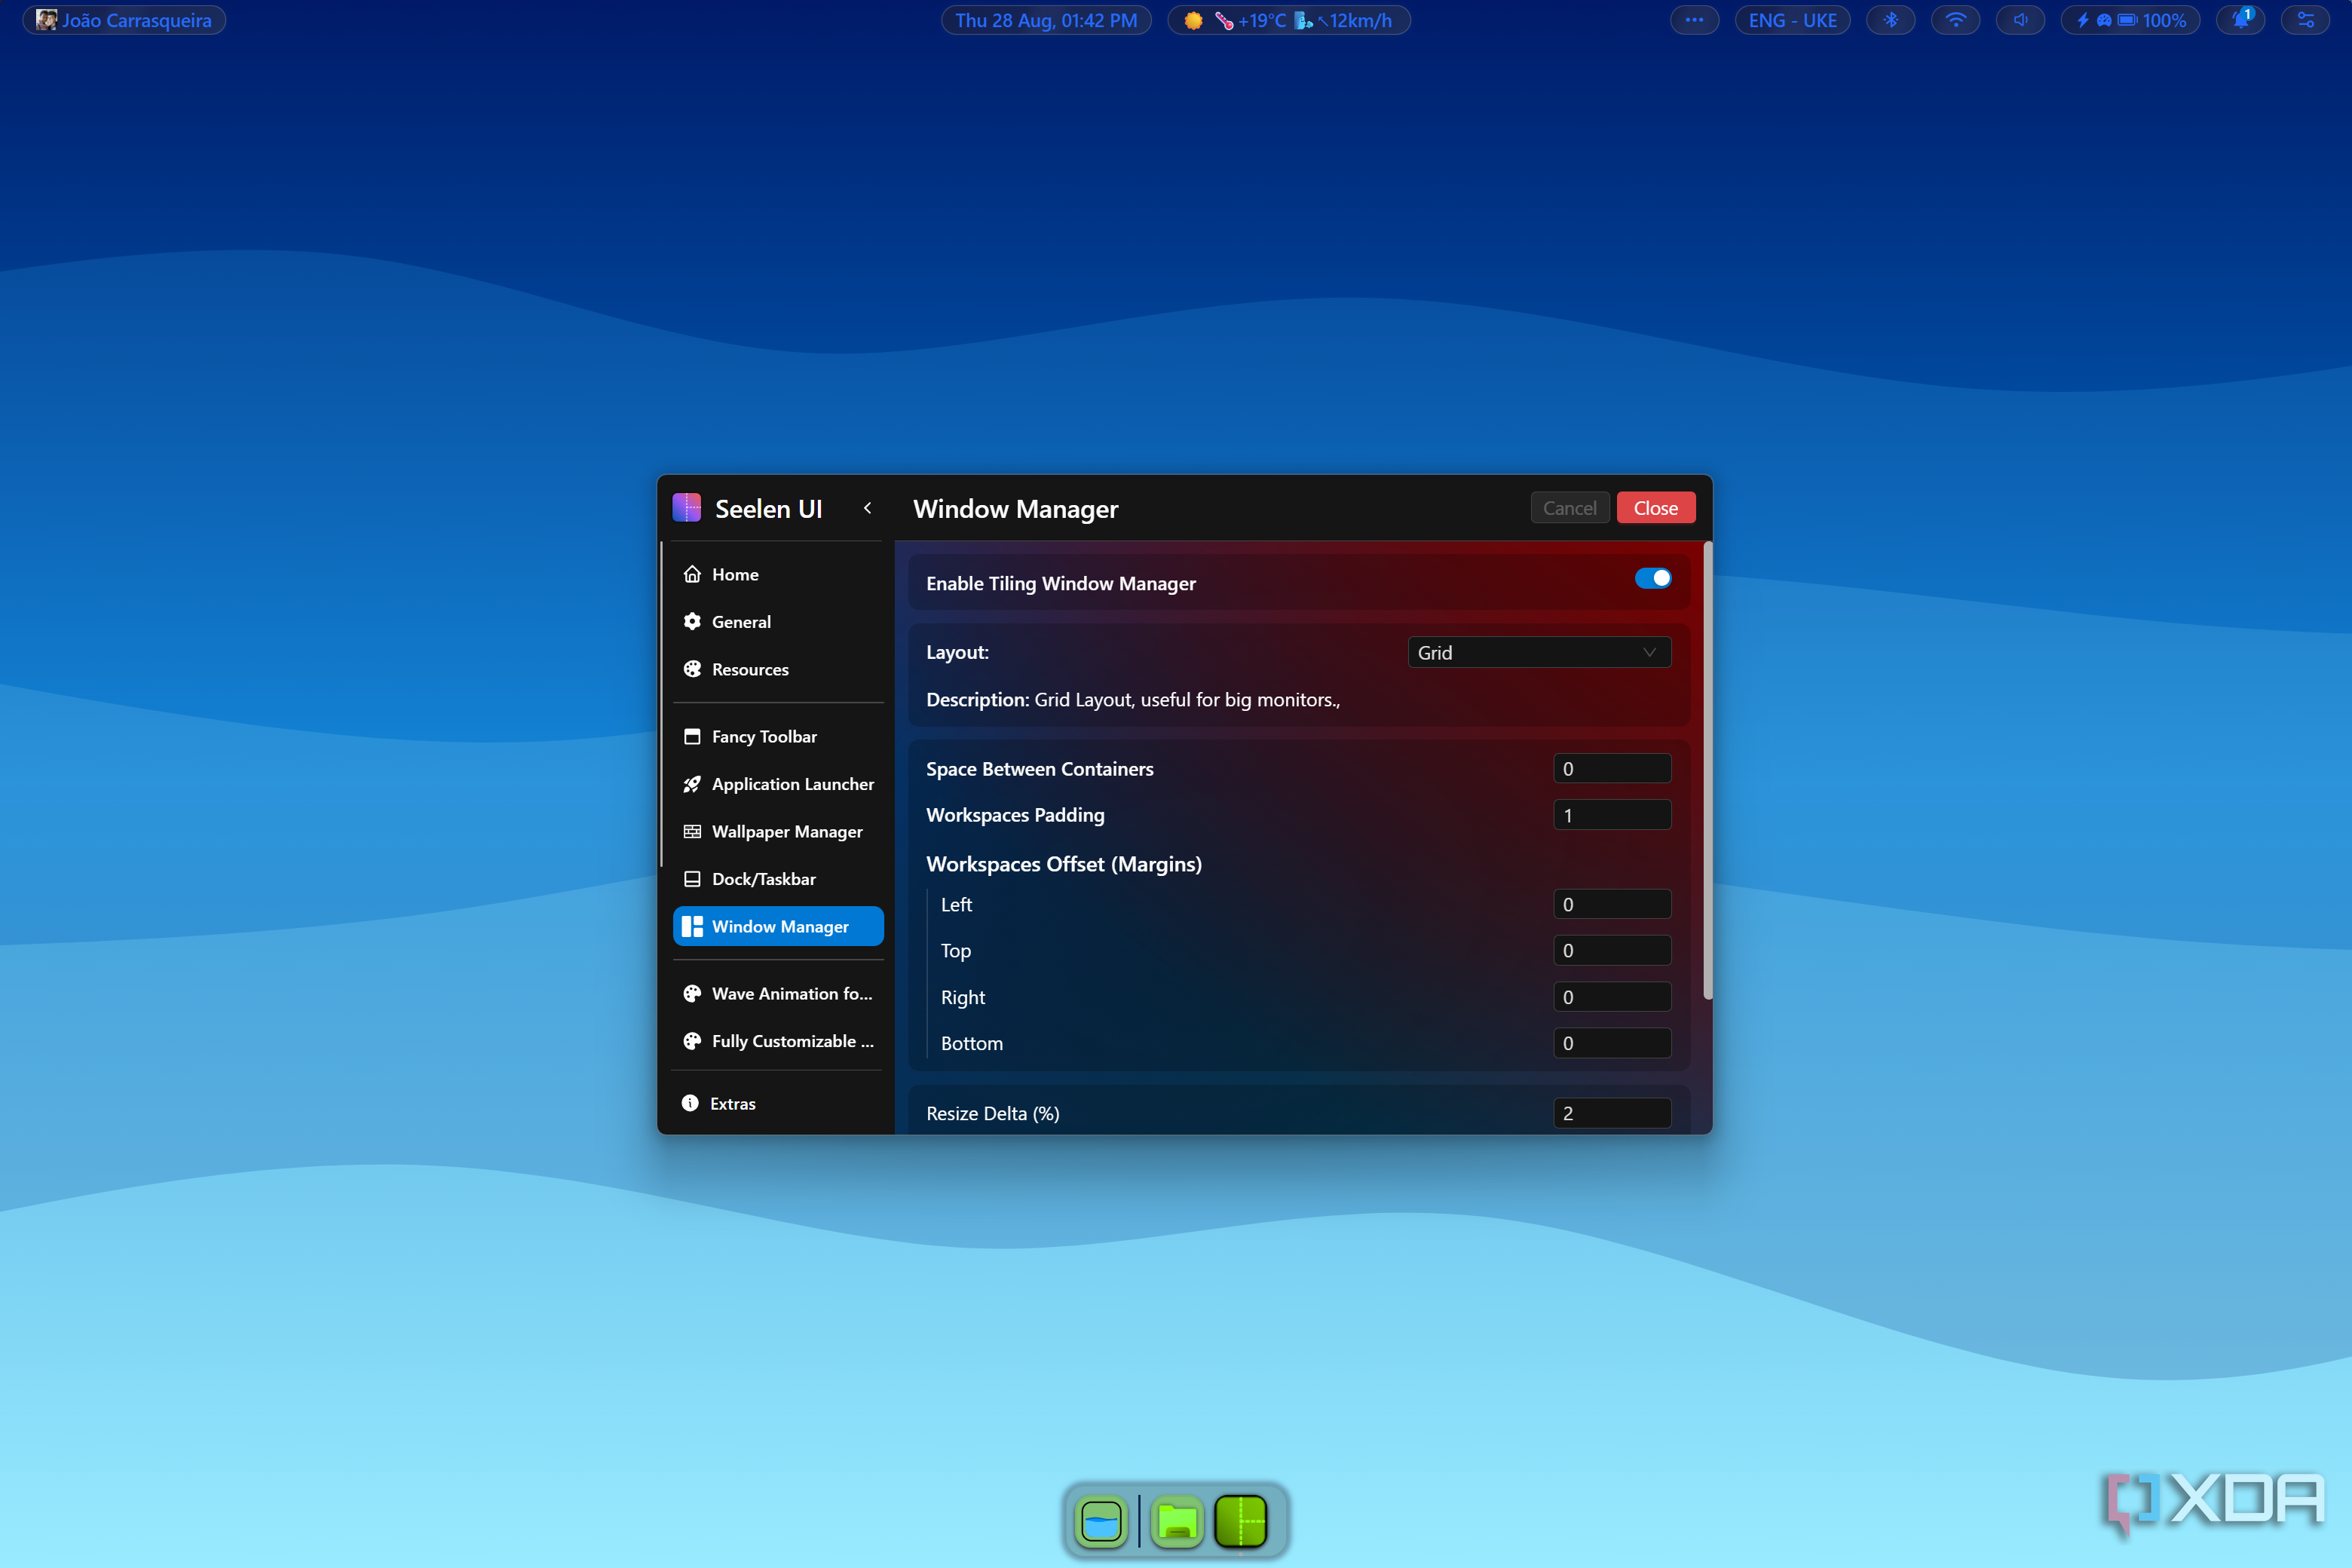
Task: Expand the three-dots tray overflow
Action: 1694,20
